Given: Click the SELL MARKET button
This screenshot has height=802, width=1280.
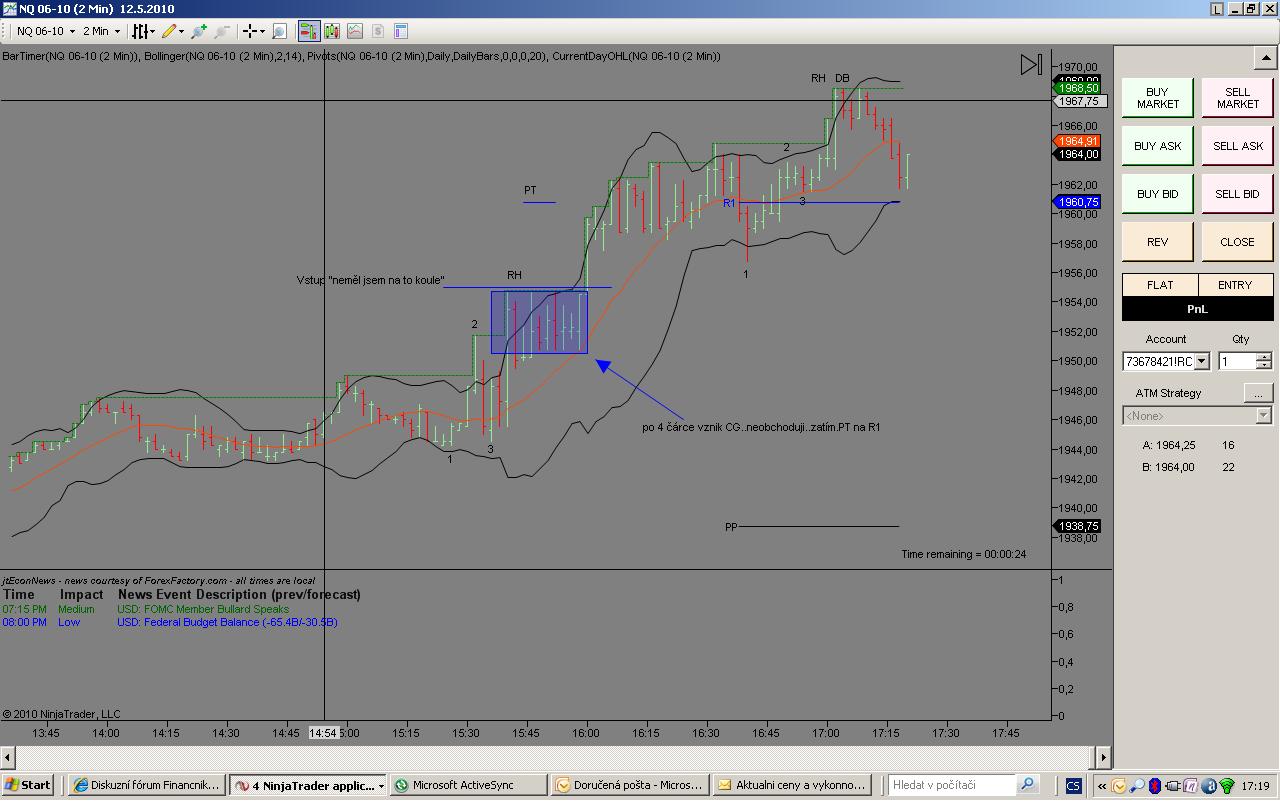Looking at the screenshot, I should pyautogui.click(x=1237, y=98).
